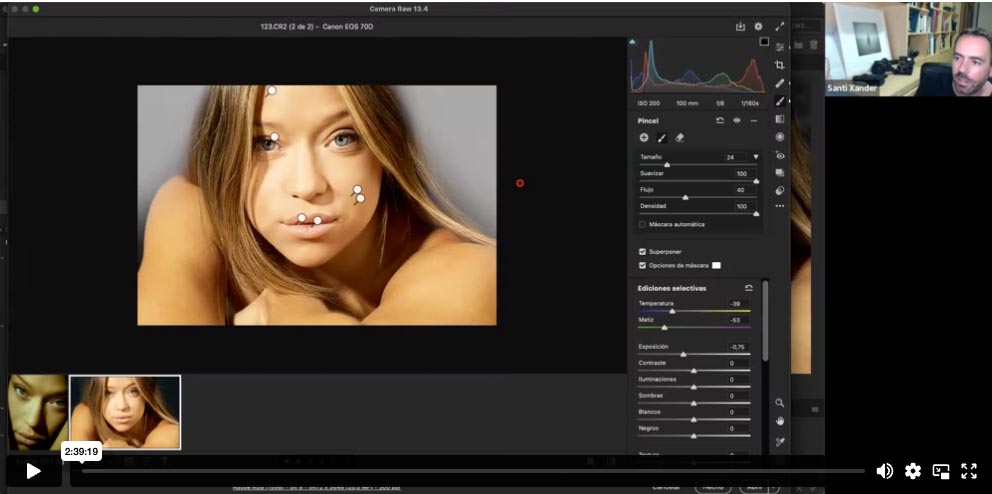Click the brush pin near the left eye
This screenshot has height=494, width=992.
pyautogui.click(x=275, y=137)
